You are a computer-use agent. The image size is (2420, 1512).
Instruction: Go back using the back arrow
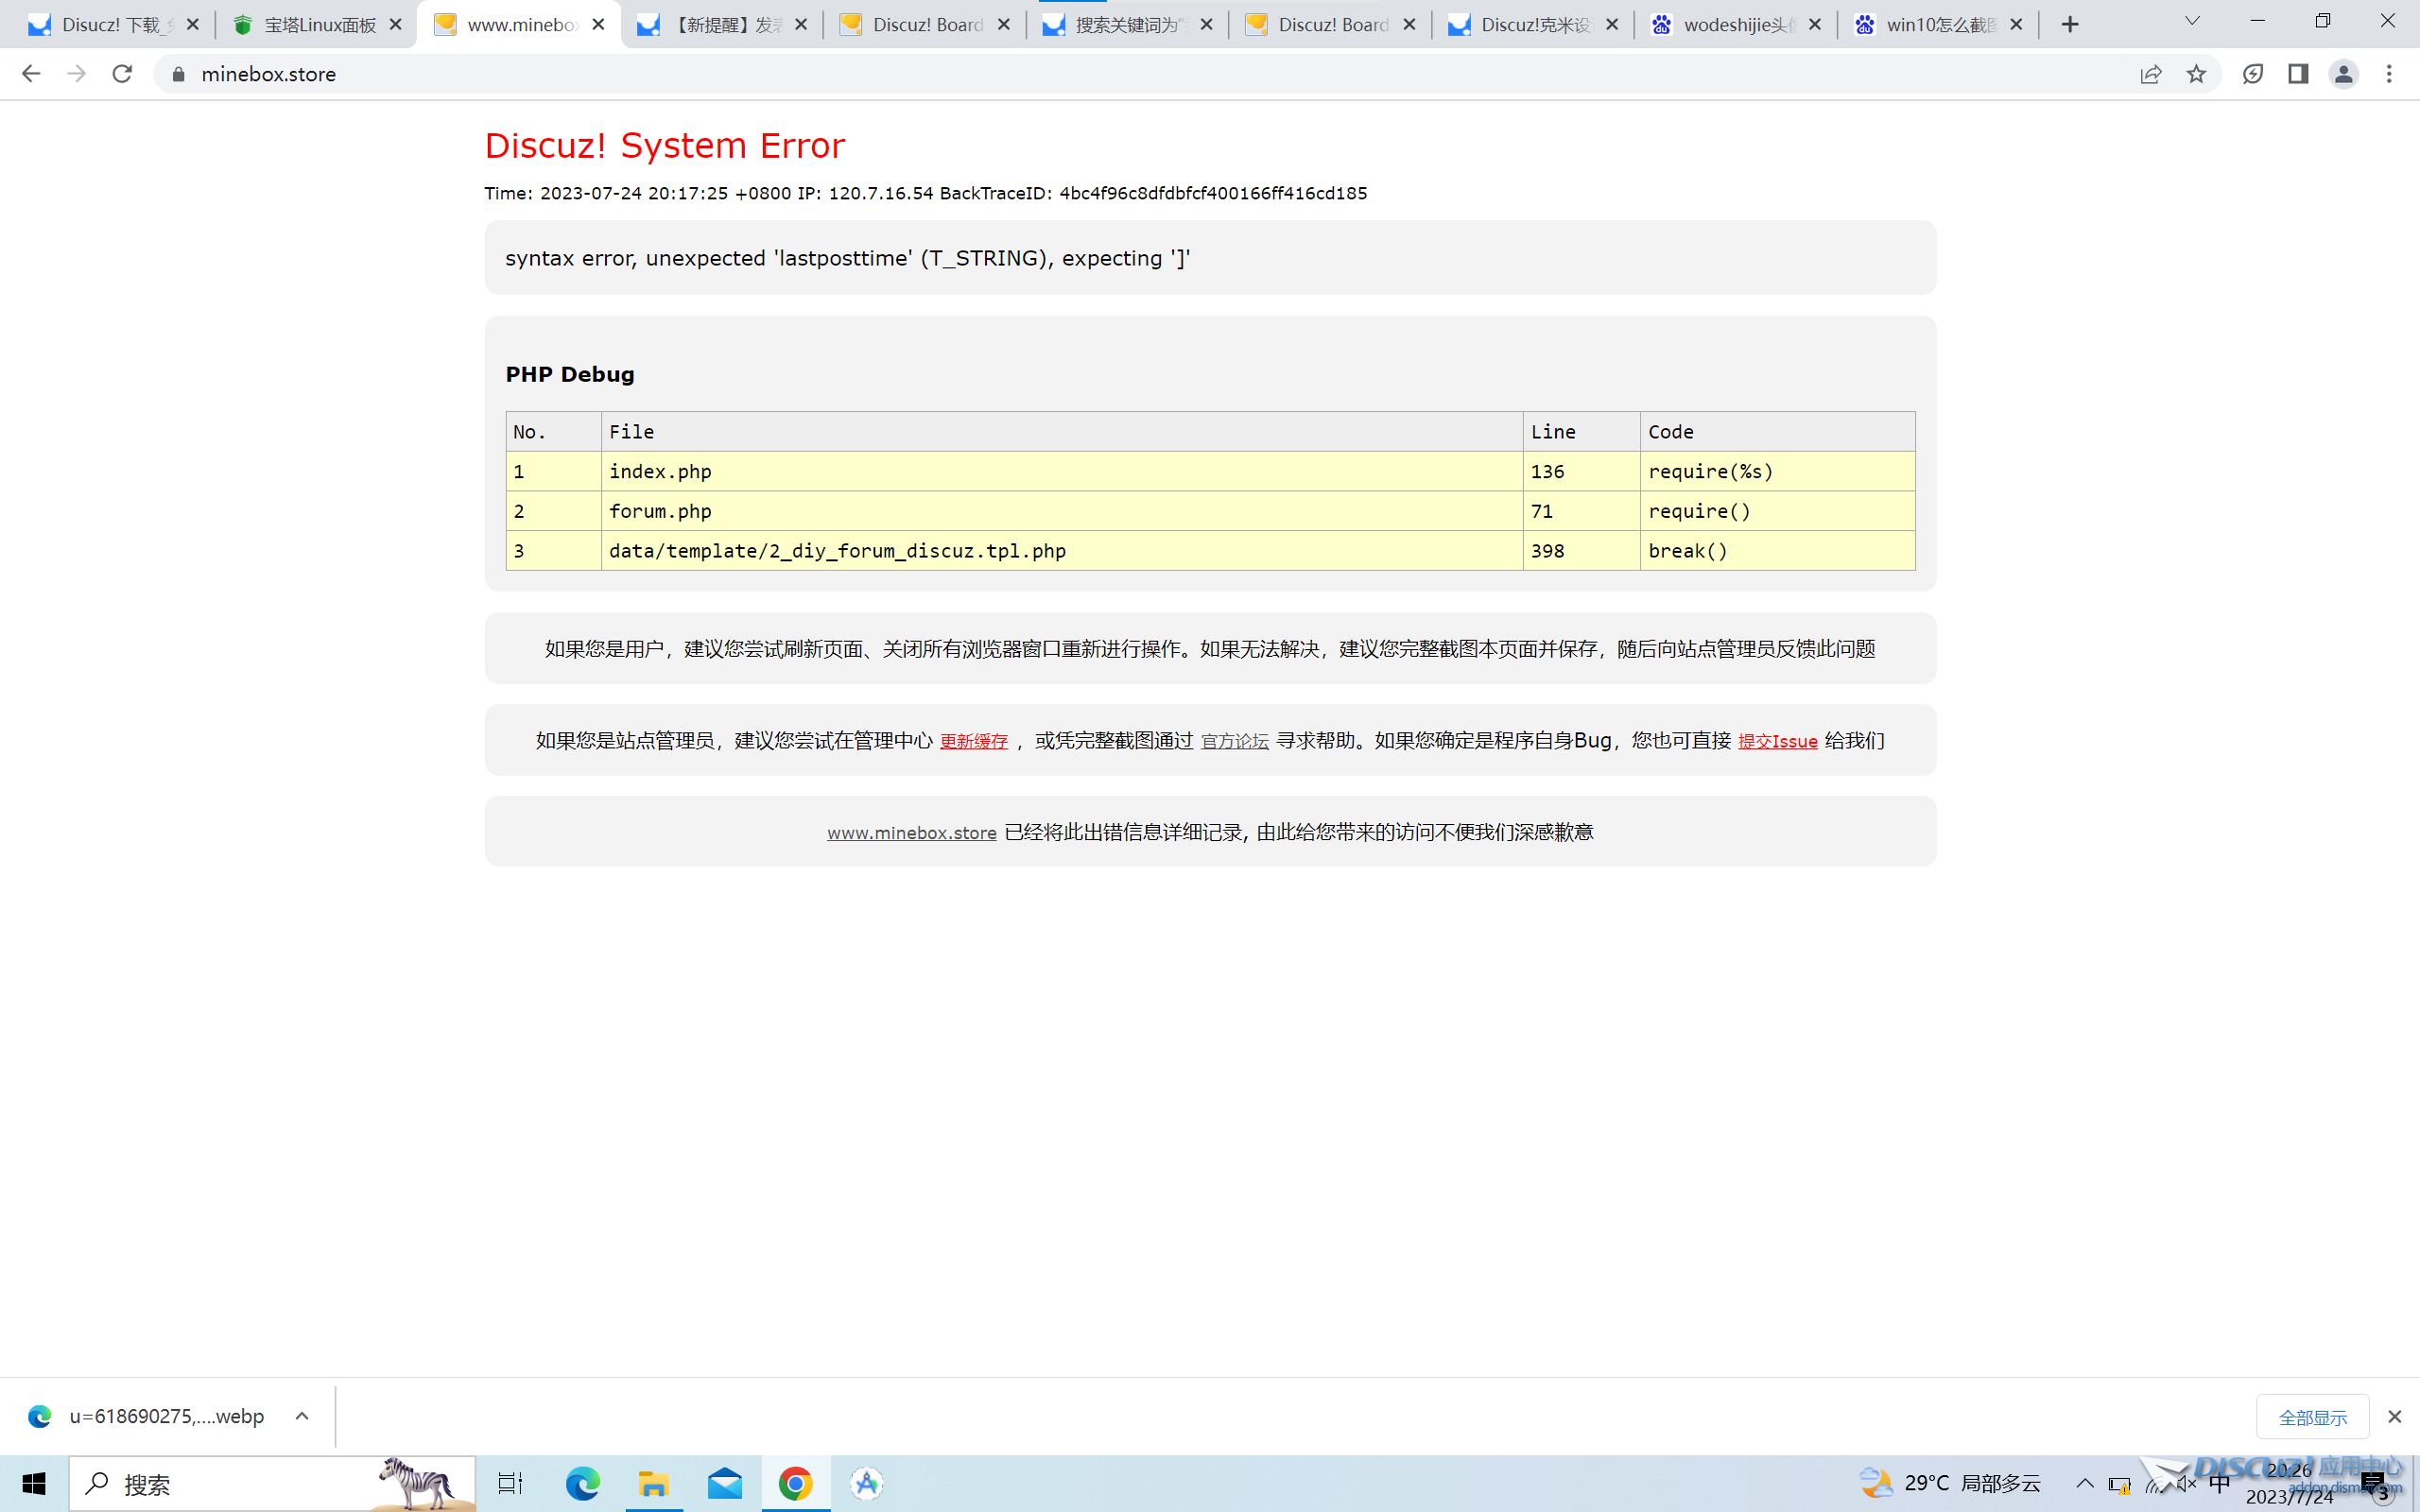pyautogui.click(x=31, y=74)
